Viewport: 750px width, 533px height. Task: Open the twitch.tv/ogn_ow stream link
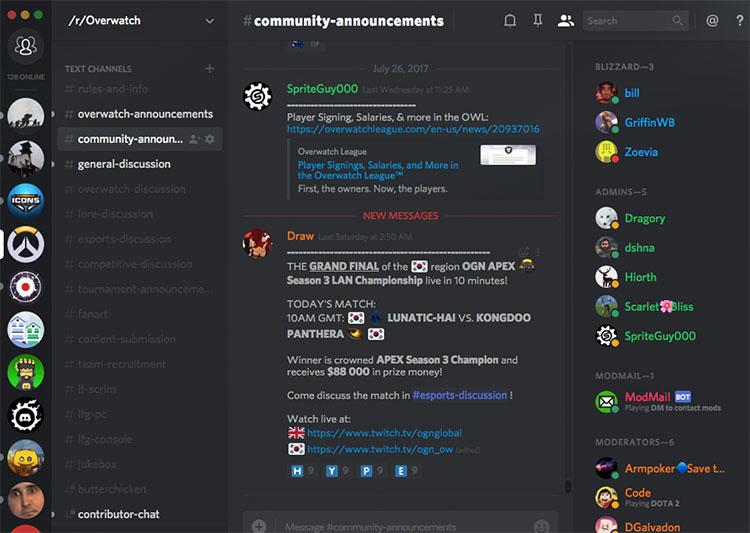click(380, 449)
